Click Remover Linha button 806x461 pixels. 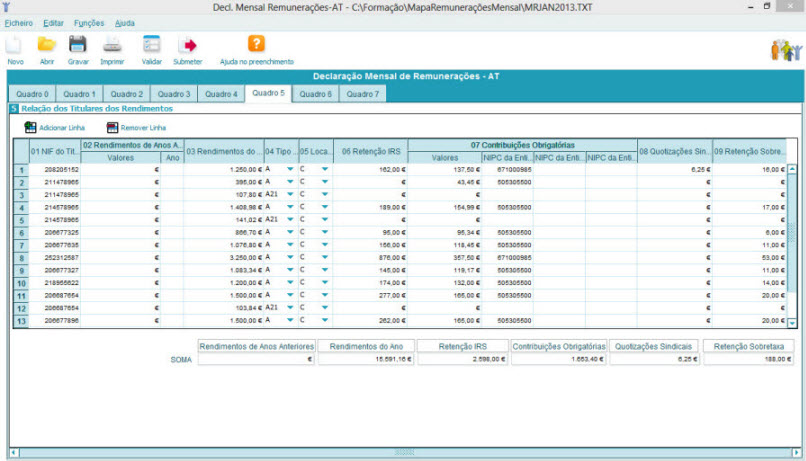(113, 128)
